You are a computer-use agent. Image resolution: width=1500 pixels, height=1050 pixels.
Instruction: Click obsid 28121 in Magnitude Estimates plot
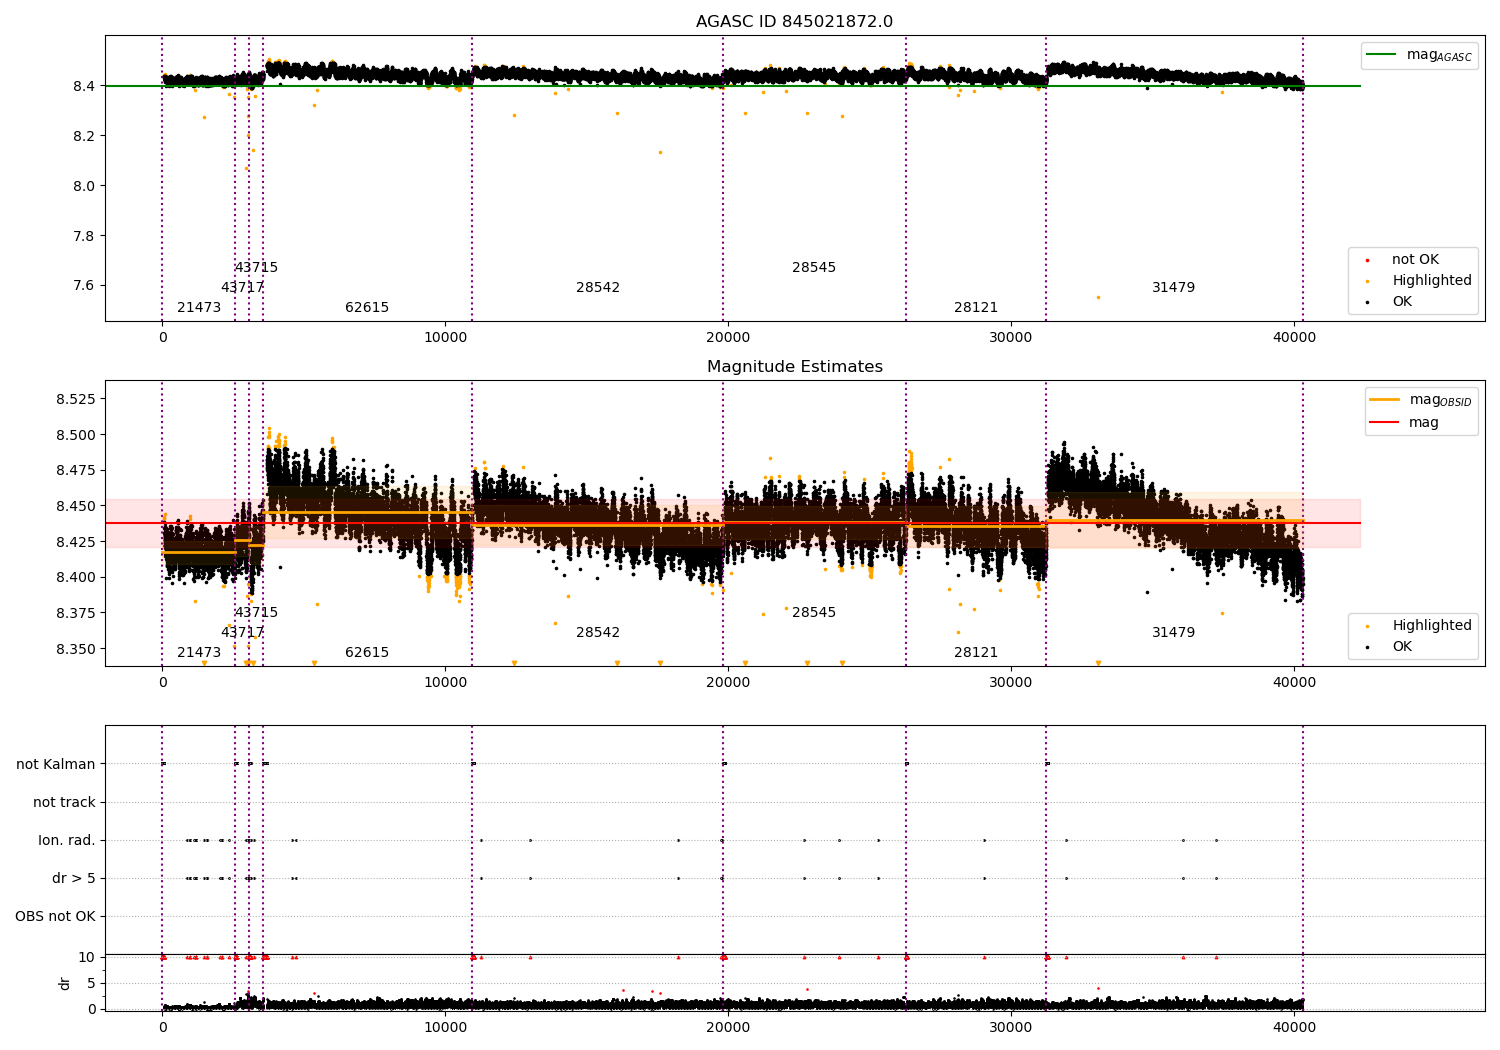(976, 653)
